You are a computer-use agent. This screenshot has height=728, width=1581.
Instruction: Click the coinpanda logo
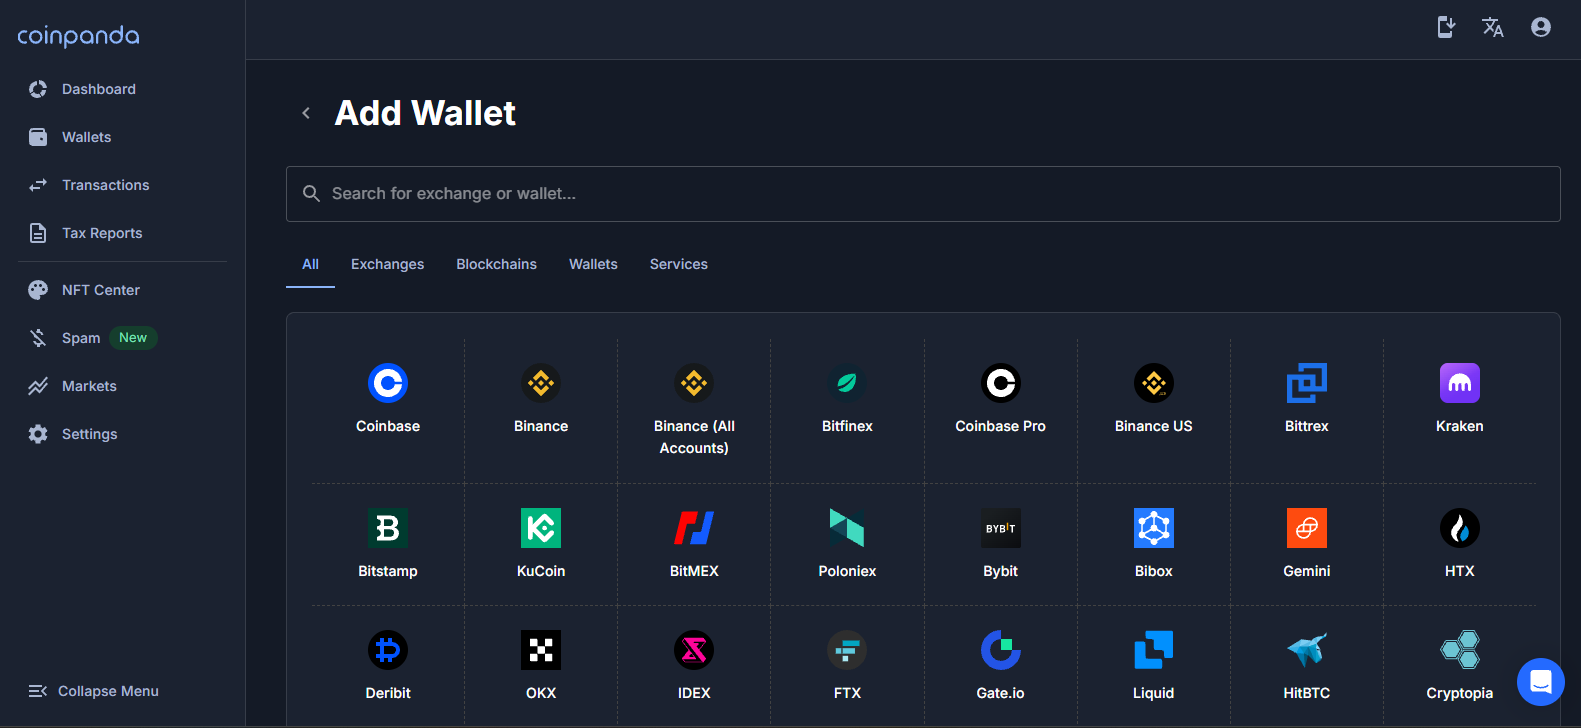point(78,36)
